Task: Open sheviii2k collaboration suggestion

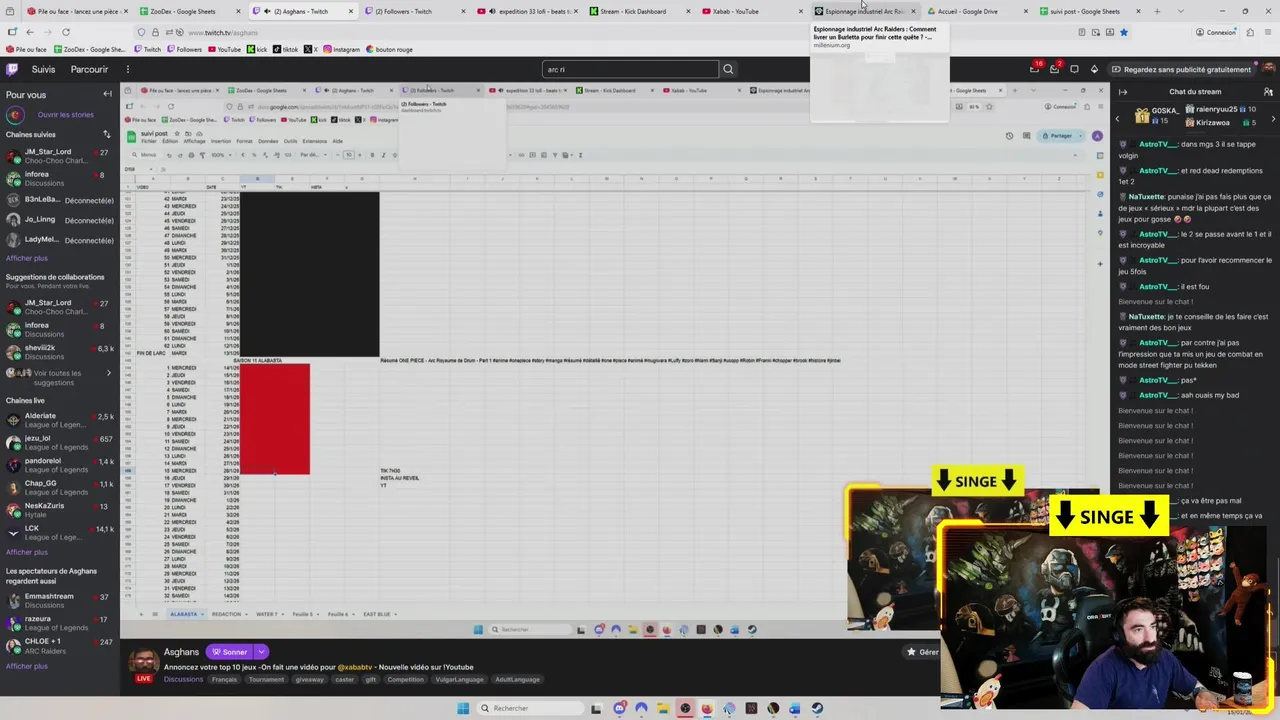Action: [x=60, y=352]
